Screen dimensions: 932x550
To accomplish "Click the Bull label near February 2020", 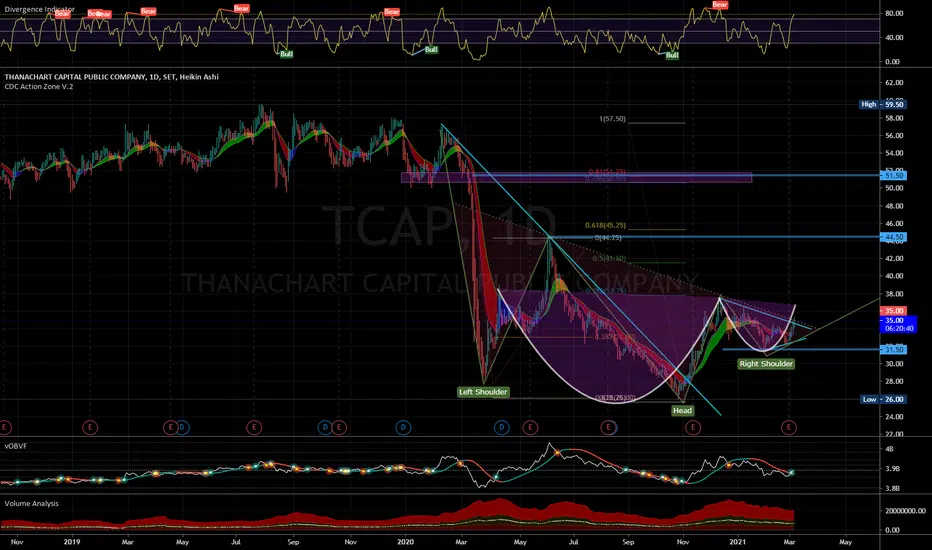I will tap(431, 49).
